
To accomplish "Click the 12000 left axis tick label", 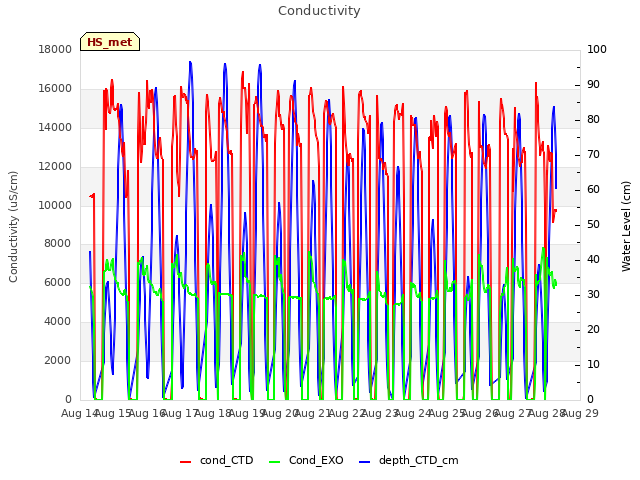I will click(55, 167).
